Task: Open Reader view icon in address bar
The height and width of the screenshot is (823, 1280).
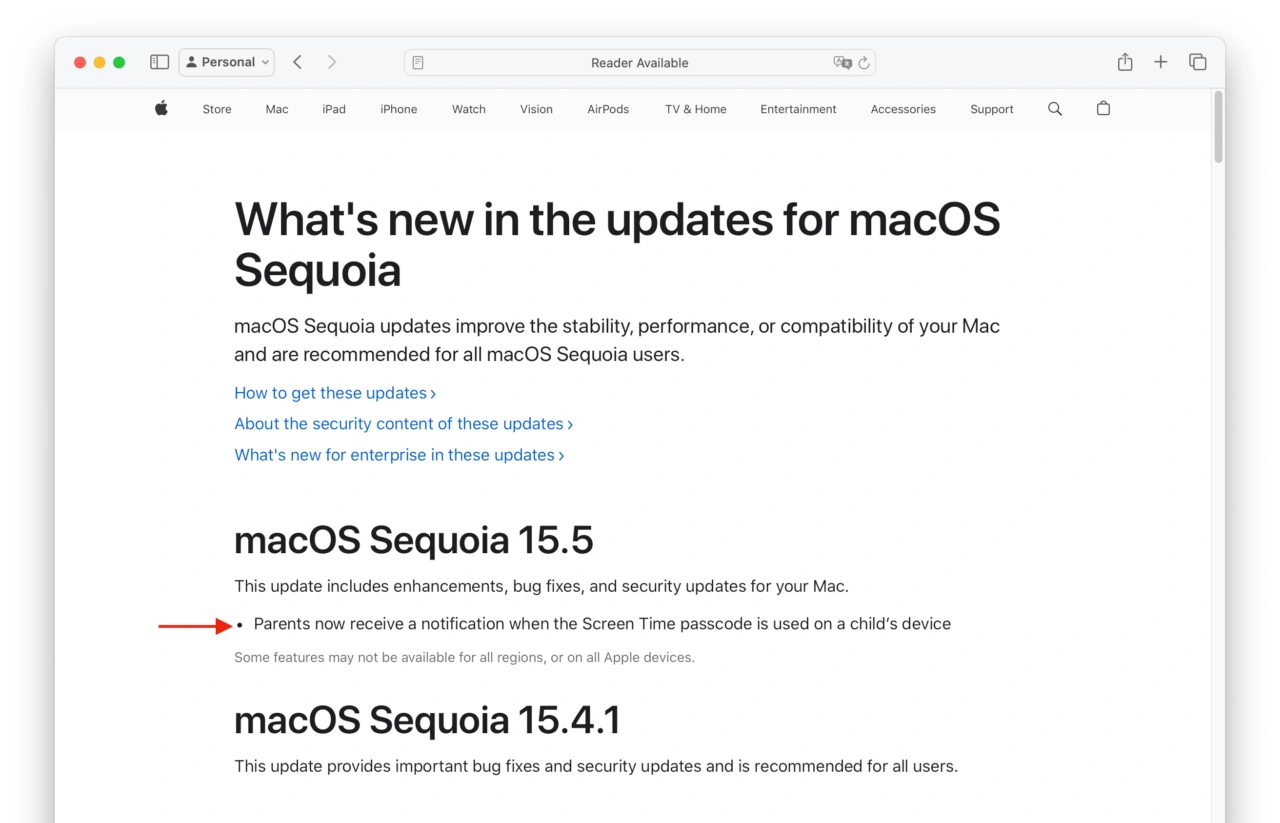Action: [418, 63]
